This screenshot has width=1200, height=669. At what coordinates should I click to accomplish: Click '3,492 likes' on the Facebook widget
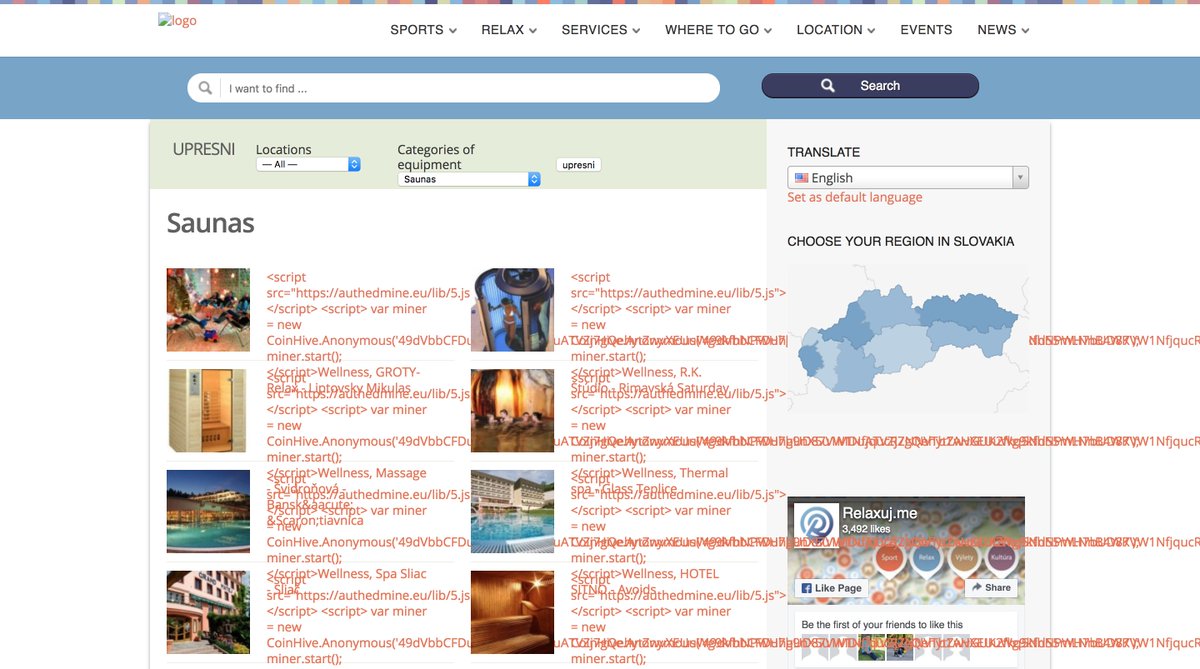866,529
